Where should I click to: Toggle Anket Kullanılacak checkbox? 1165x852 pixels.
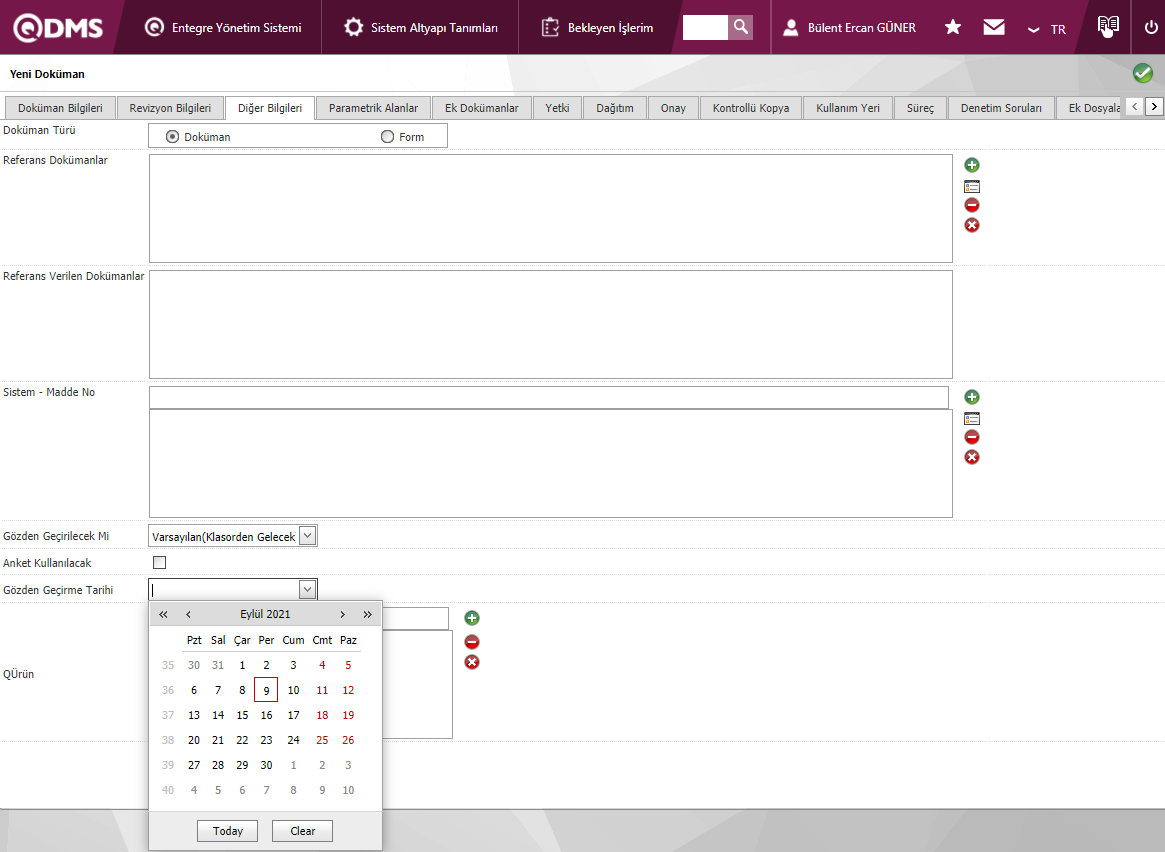coord(159,562)
